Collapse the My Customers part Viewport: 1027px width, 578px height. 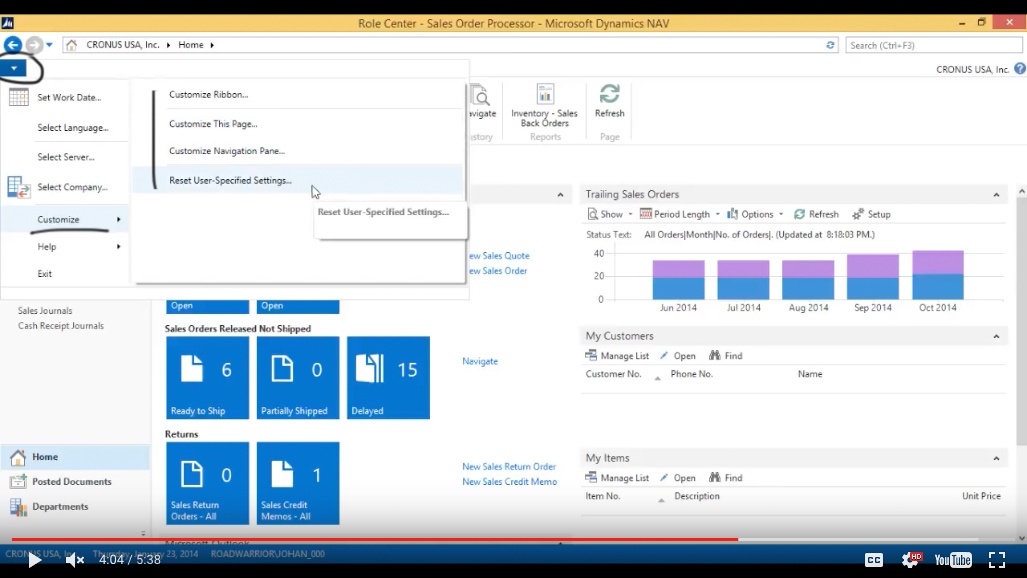(996, 336)
